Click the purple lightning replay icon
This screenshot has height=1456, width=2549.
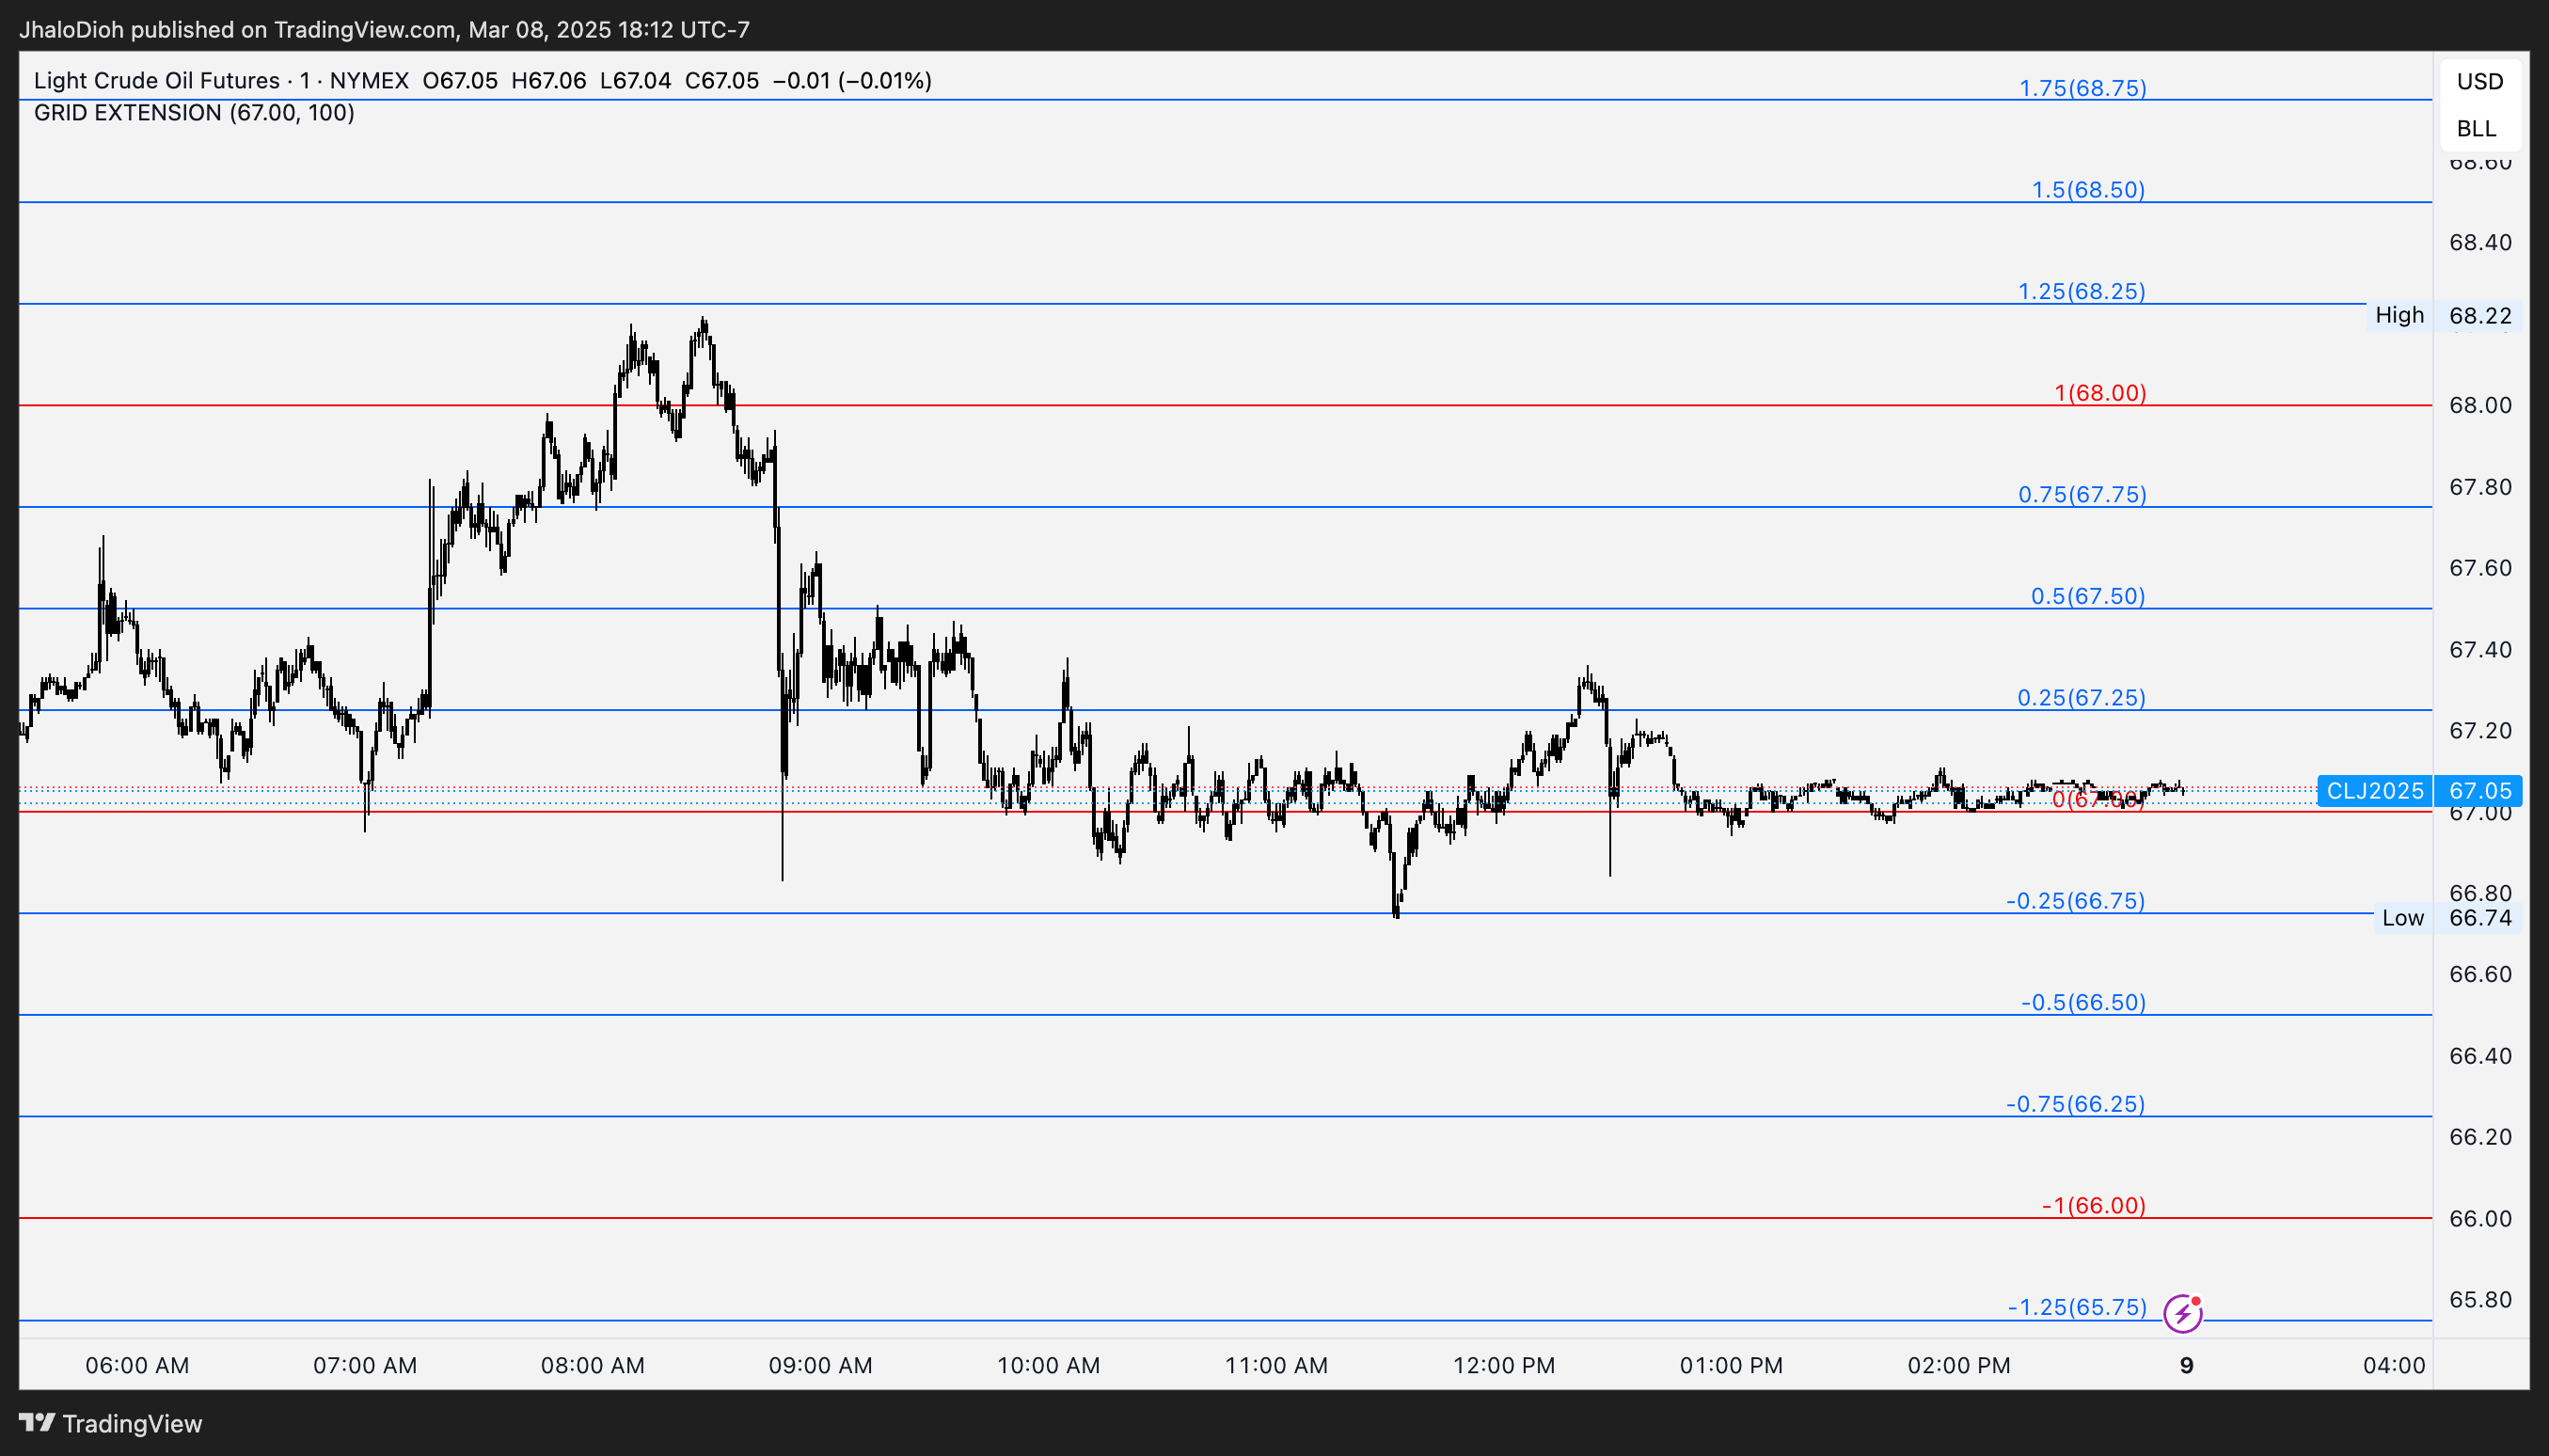click(2182, 1313)
